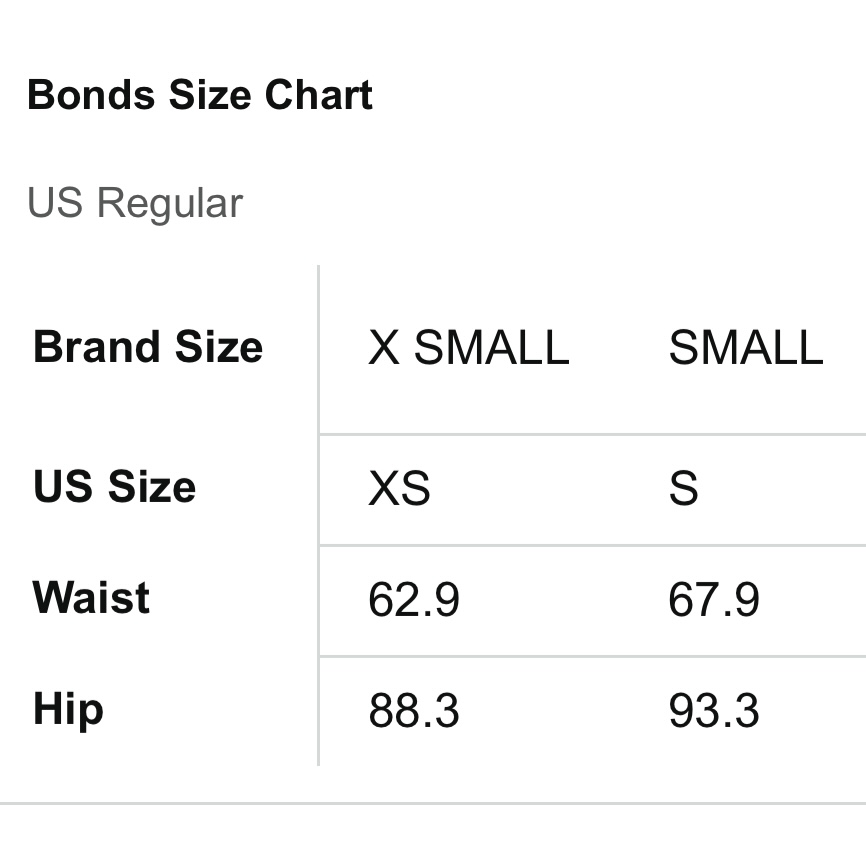Select the 67.9 waist value
This screenshot has height=866, width=866.
(x=713, y=600)
